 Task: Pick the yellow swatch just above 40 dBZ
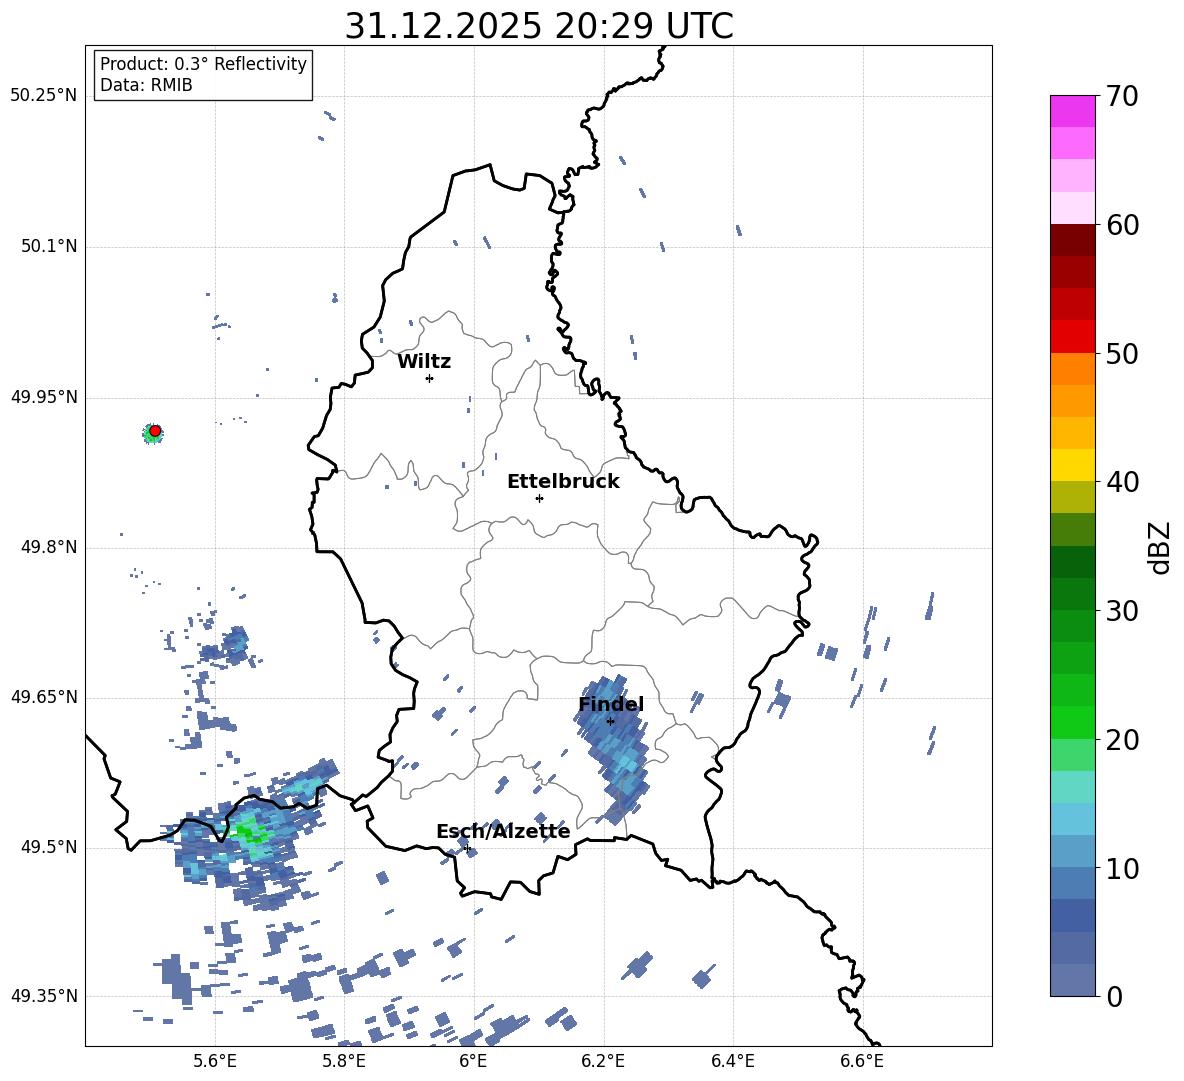pos(1072,465)
